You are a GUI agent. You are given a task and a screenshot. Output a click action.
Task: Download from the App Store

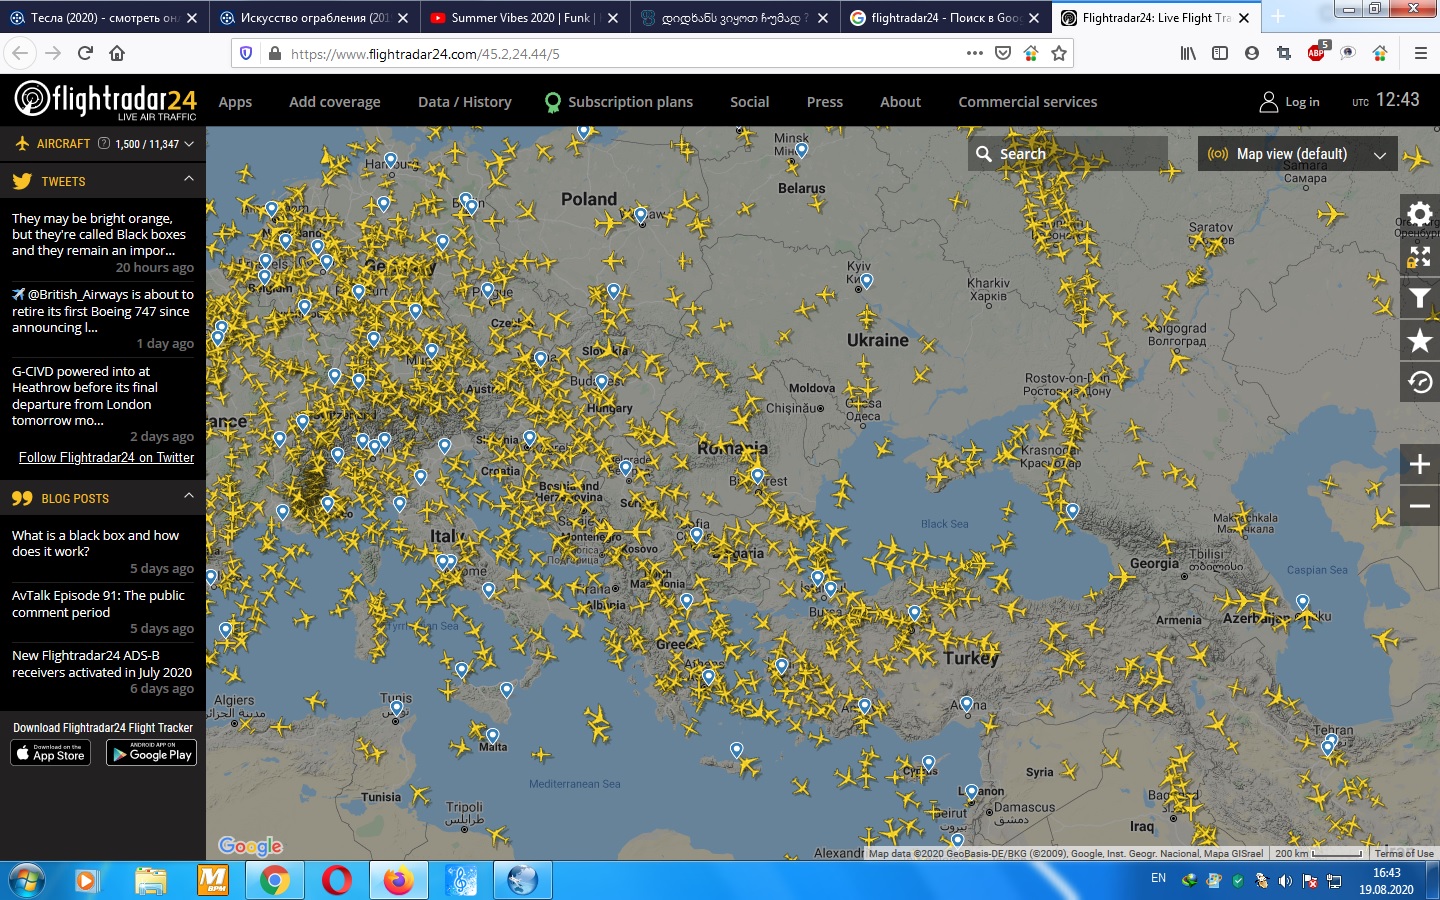[51, 753]
